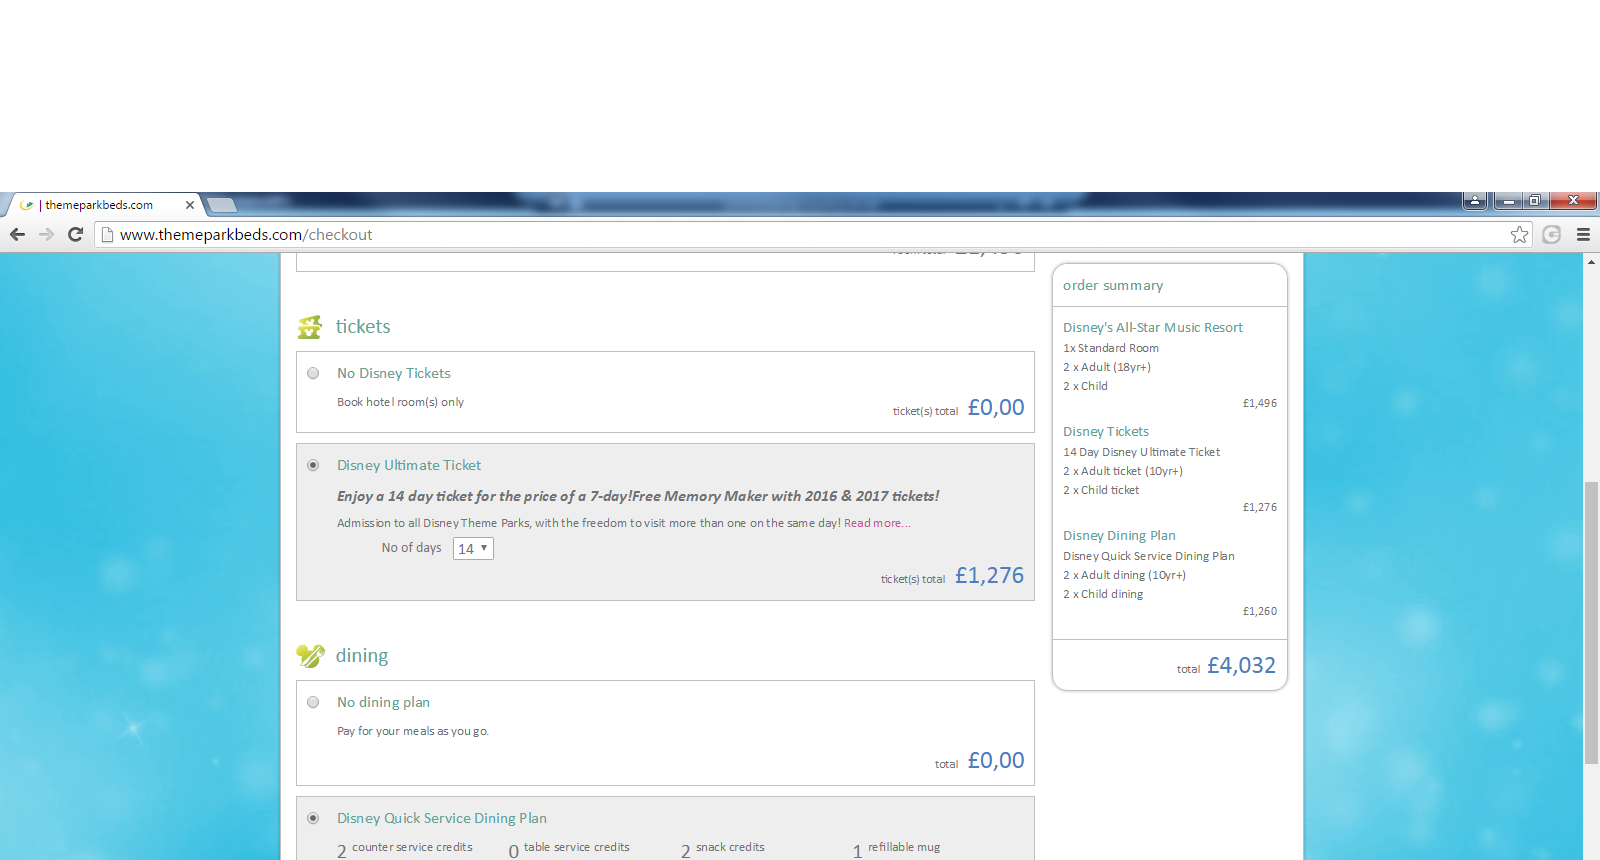This screenshot has height=860, width=1600.
Task: Click the '2 x Adult (18yr+)' line
Action: tap(1107, 367)
